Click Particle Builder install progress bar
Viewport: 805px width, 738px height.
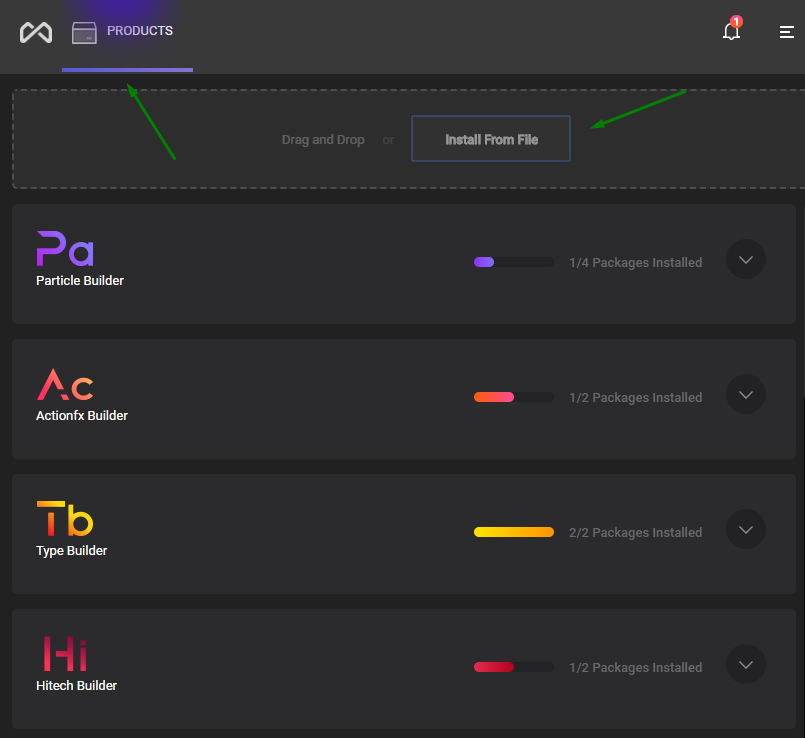click(x=513, y=262)
